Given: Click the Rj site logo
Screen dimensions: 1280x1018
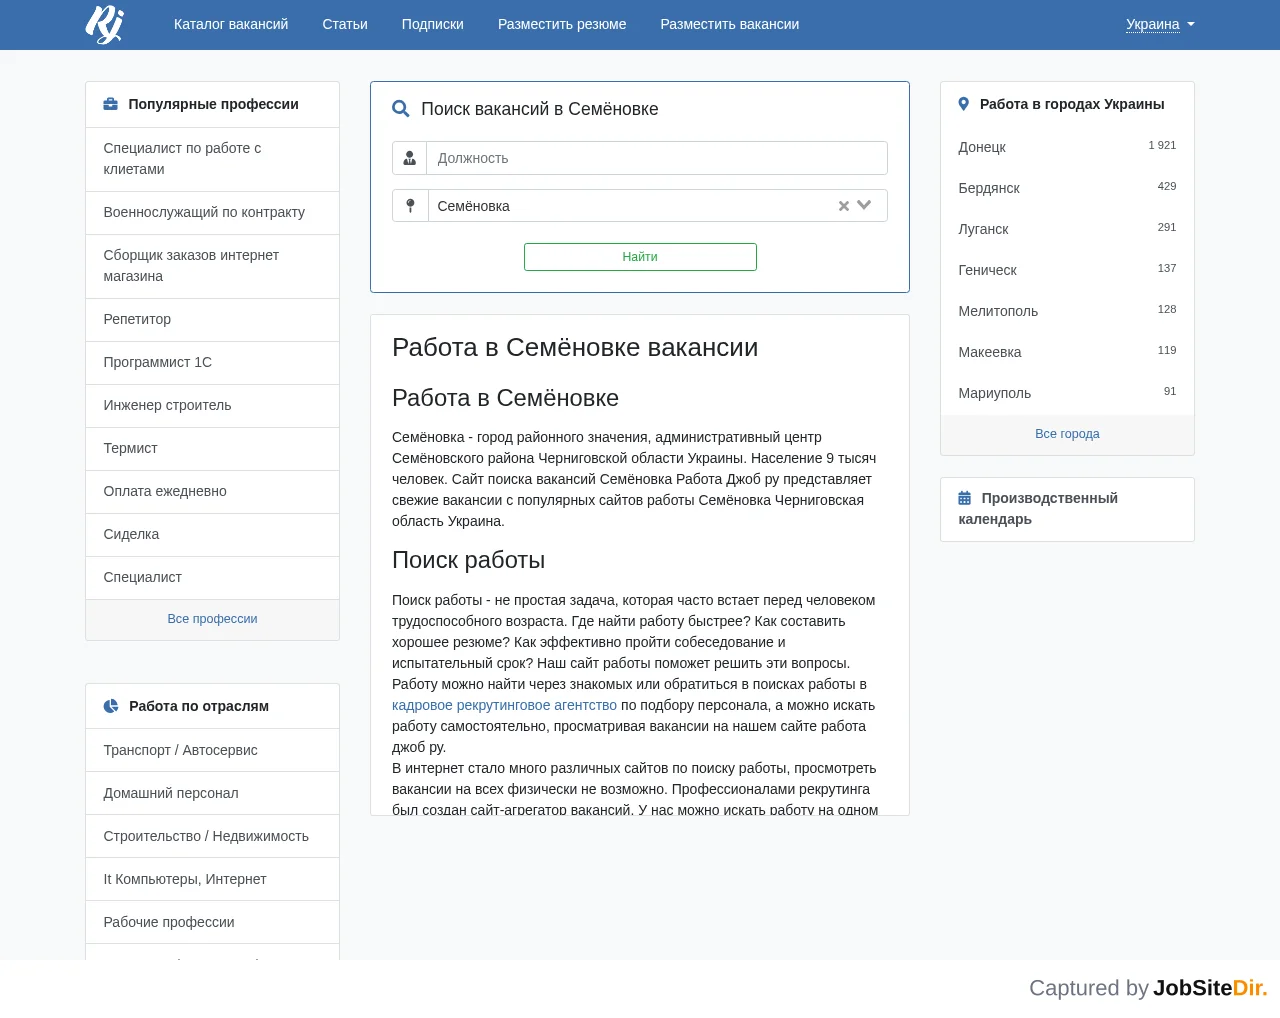Looking at the screenshot, I should coord(105,24).
